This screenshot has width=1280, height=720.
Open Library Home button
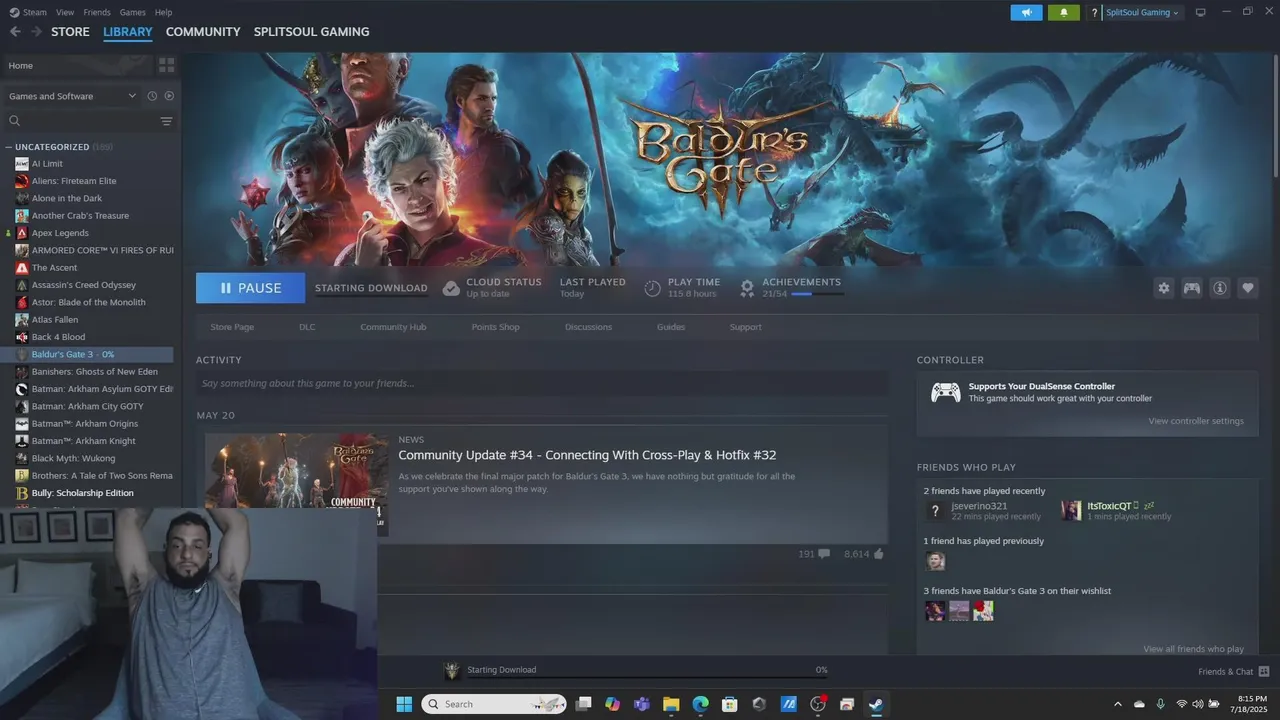click(x=76, y=65)
